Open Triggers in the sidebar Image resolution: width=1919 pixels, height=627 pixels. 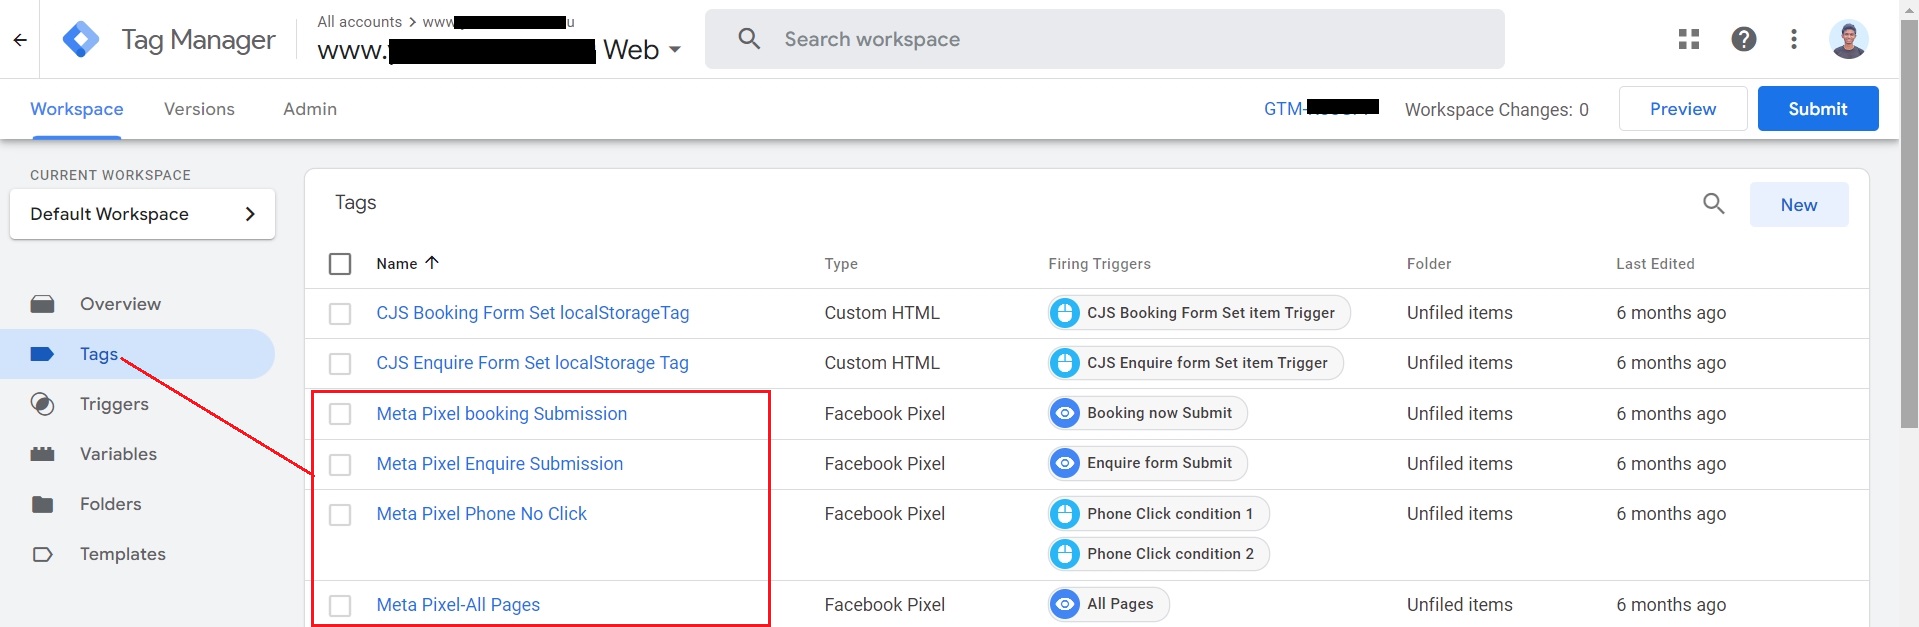click(x=114, y=404)
